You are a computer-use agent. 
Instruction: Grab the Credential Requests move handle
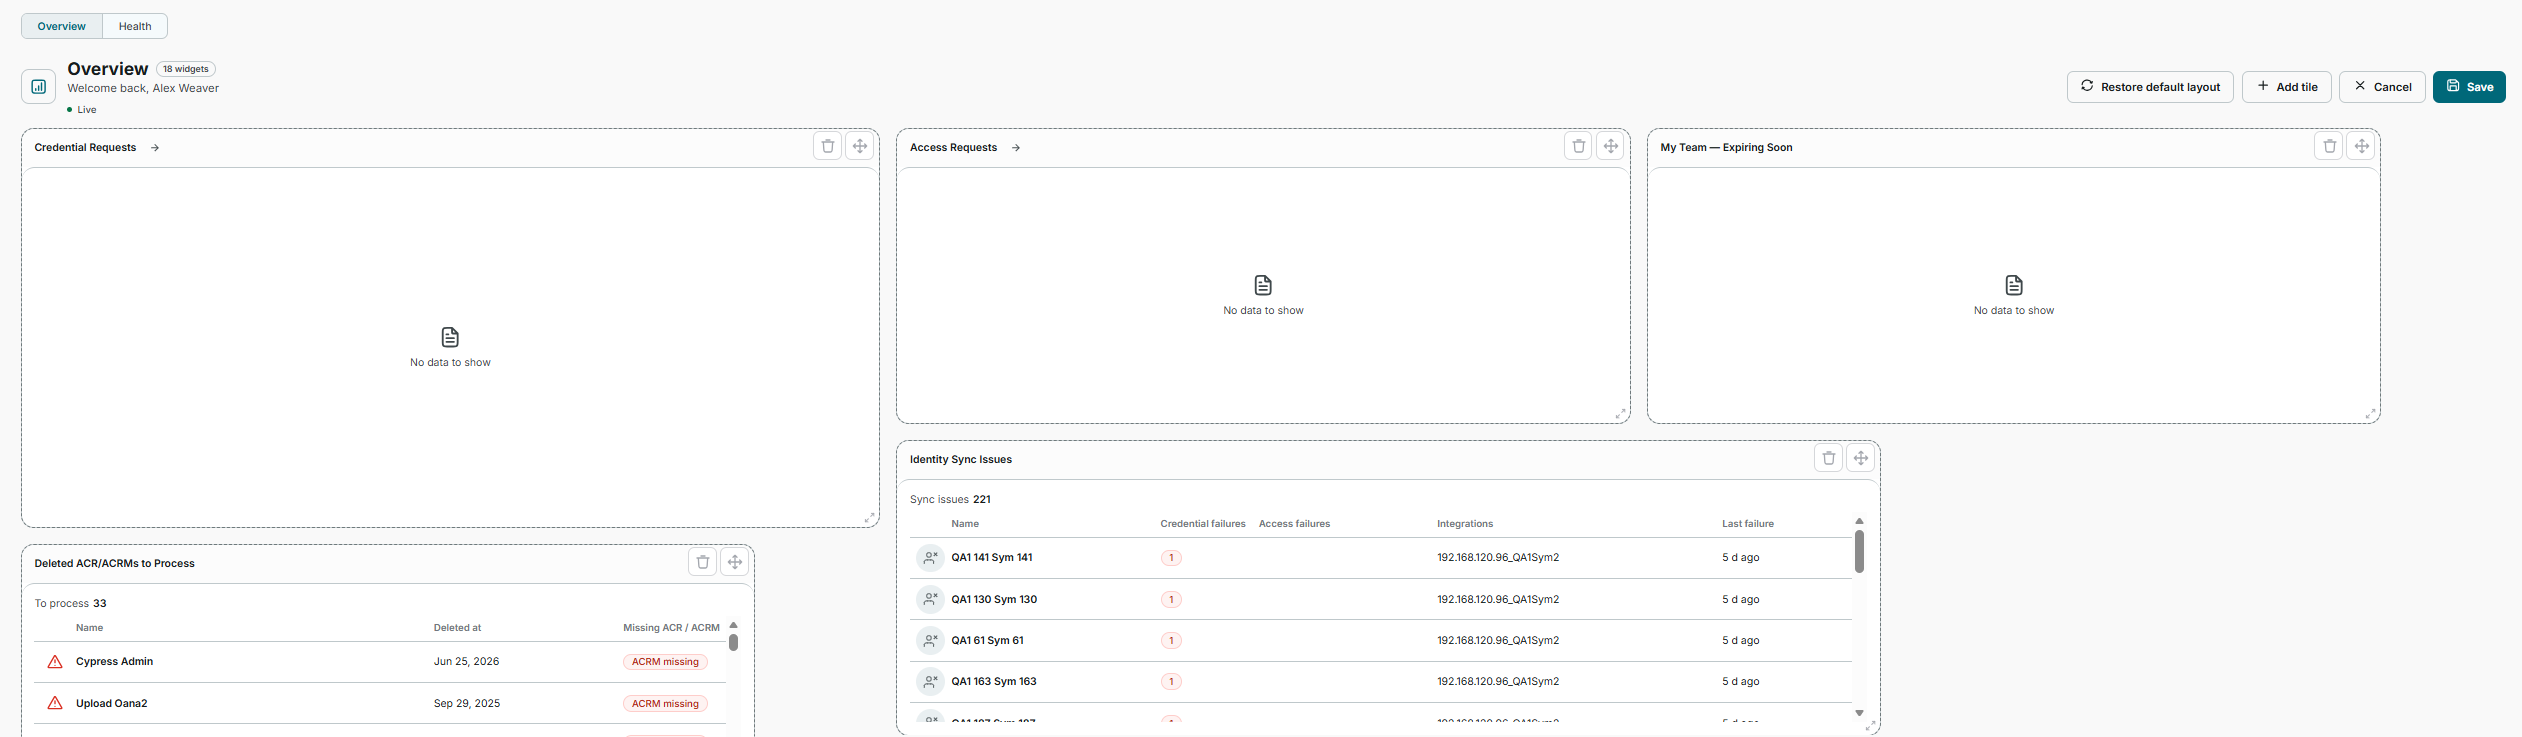click(x=860, y=146)
